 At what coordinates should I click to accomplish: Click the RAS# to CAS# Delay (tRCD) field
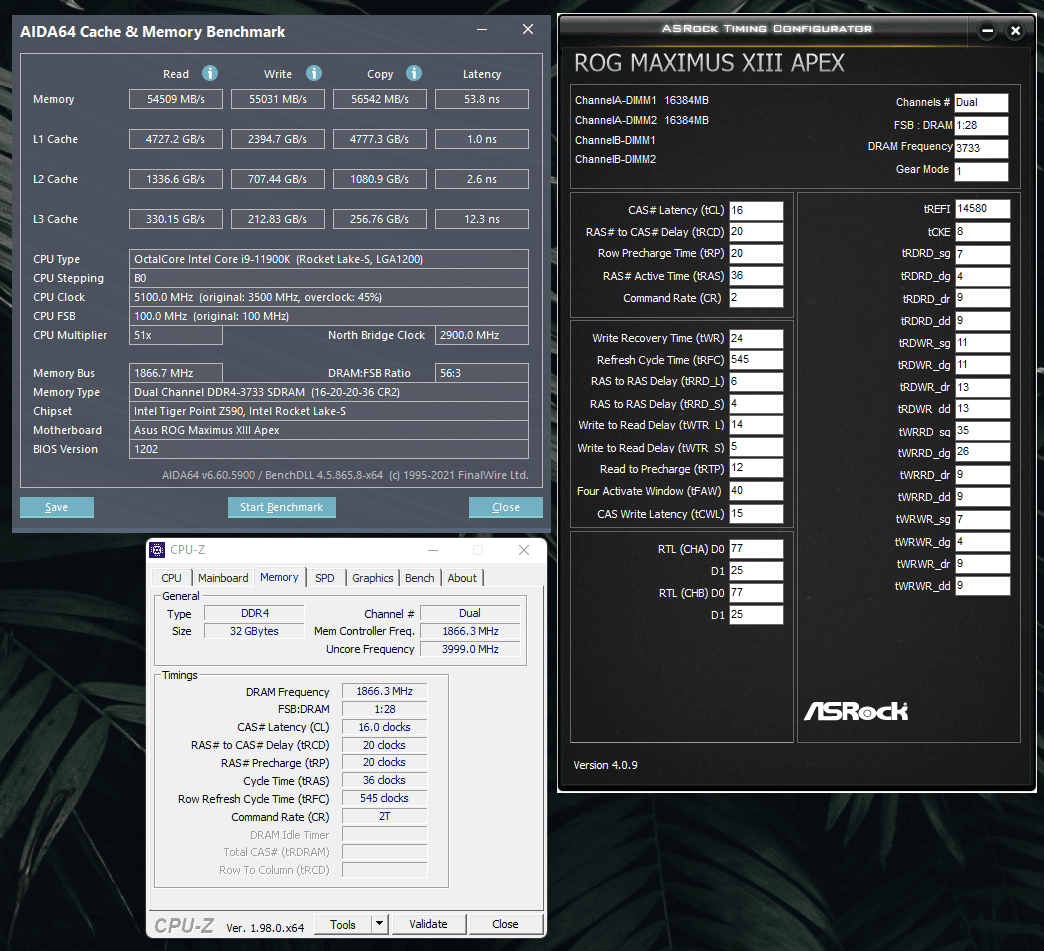click(756, 232)
